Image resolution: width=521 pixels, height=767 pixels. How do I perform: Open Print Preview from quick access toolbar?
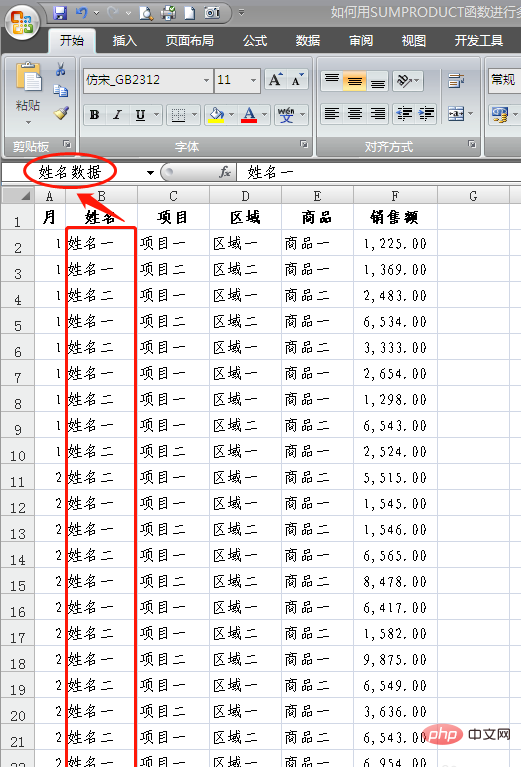146,13
